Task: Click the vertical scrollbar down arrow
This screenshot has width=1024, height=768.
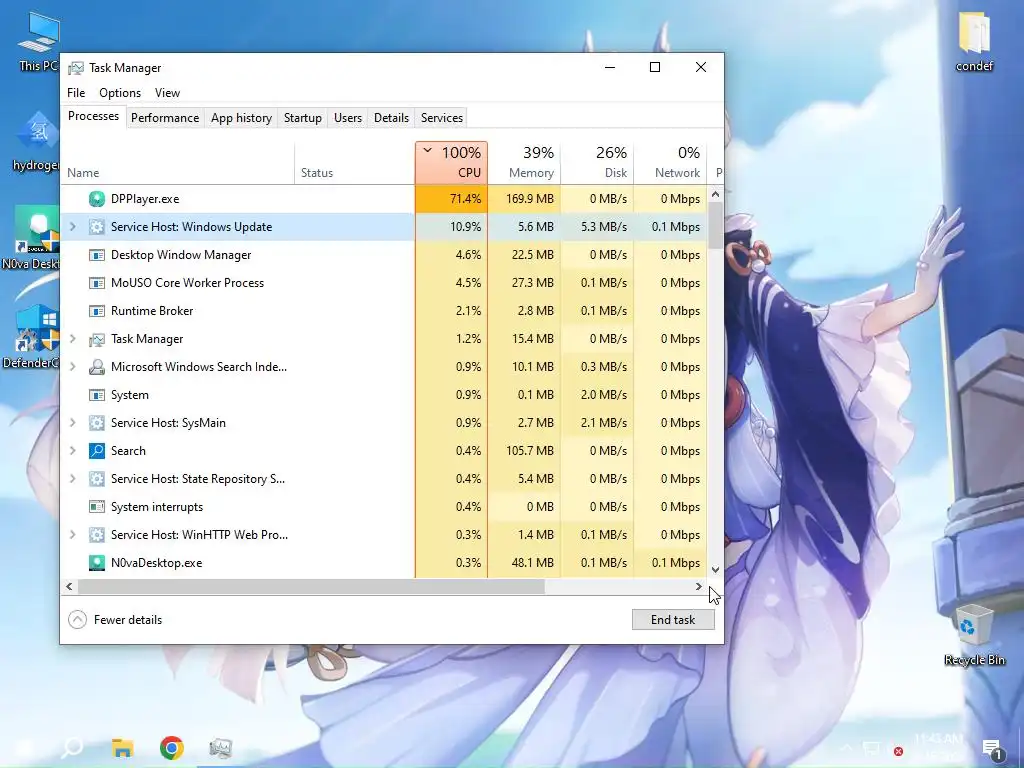Action: click(715, 570)
